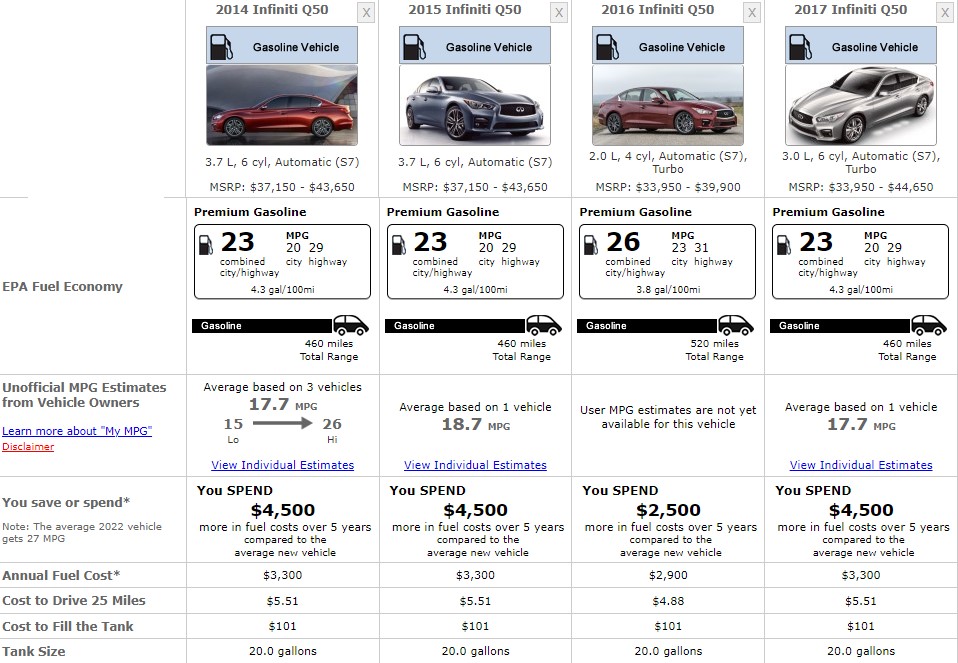View Individual Estimates for 2014 Q50
The image size is (958, 663).
(282, 465)
